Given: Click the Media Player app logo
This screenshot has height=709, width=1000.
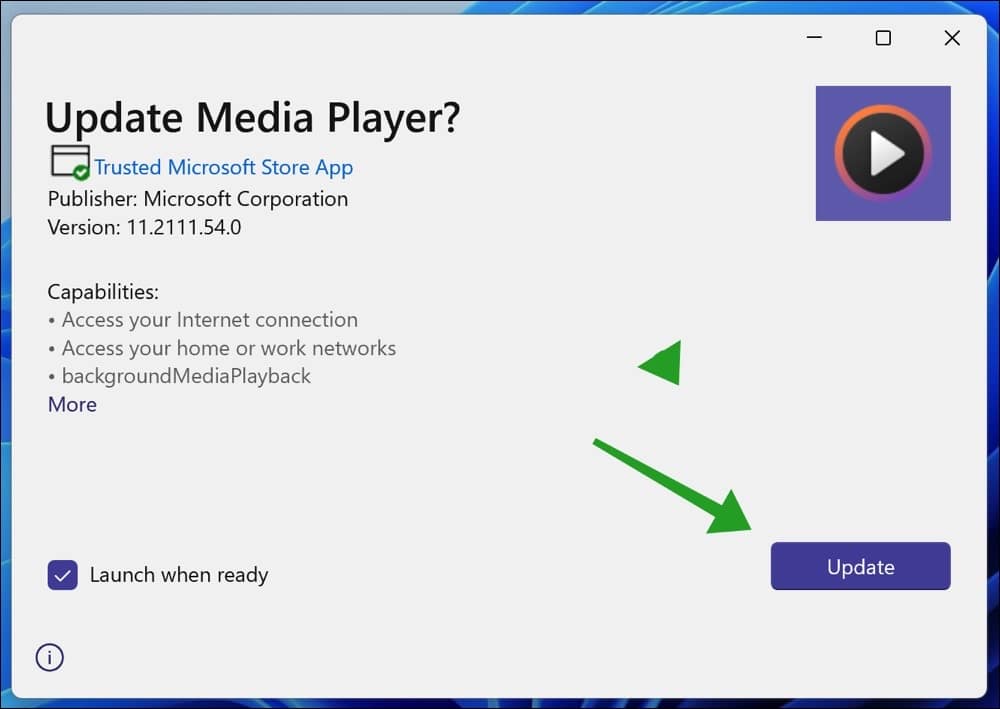Looking at the screenshot, I should pyautogui.click(x=883, y=154).
